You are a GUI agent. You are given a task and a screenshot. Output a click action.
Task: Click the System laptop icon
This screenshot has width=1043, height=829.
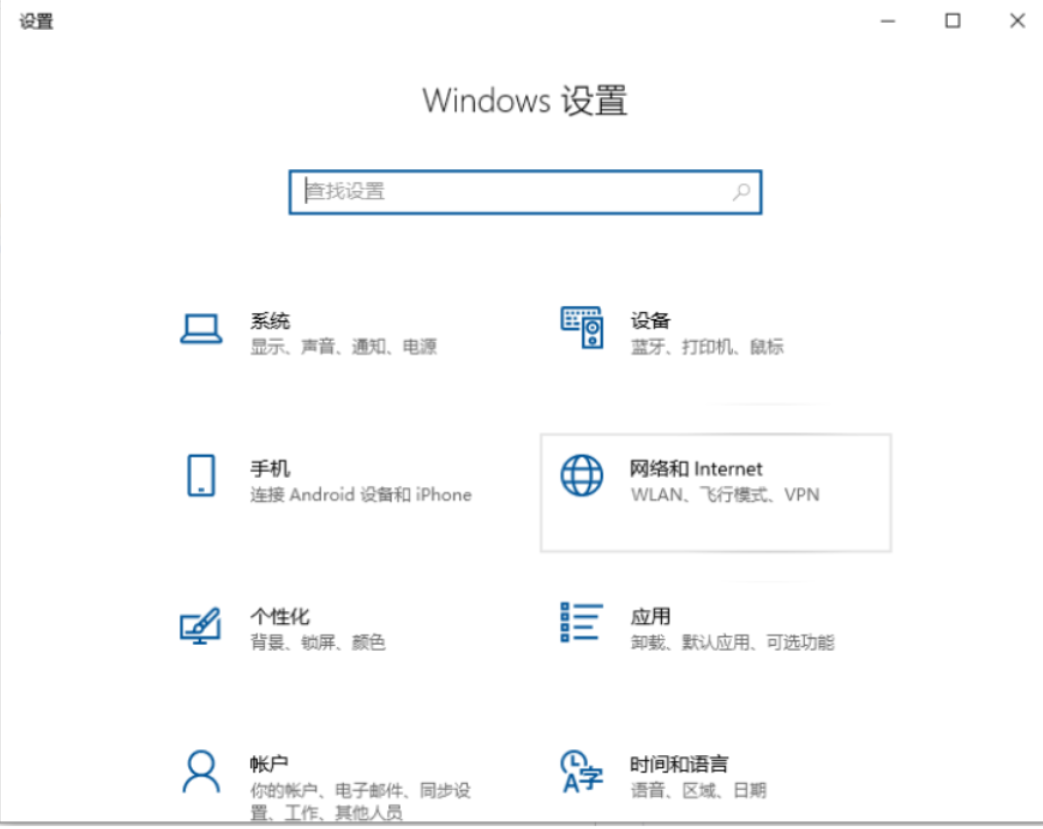tap(201, 328)
